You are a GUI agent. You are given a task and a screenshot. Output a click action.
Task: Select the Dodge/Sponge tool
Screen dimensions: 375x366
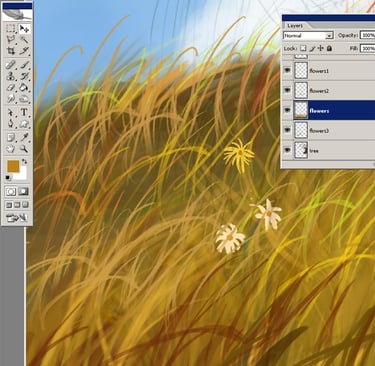coord(24,99)
